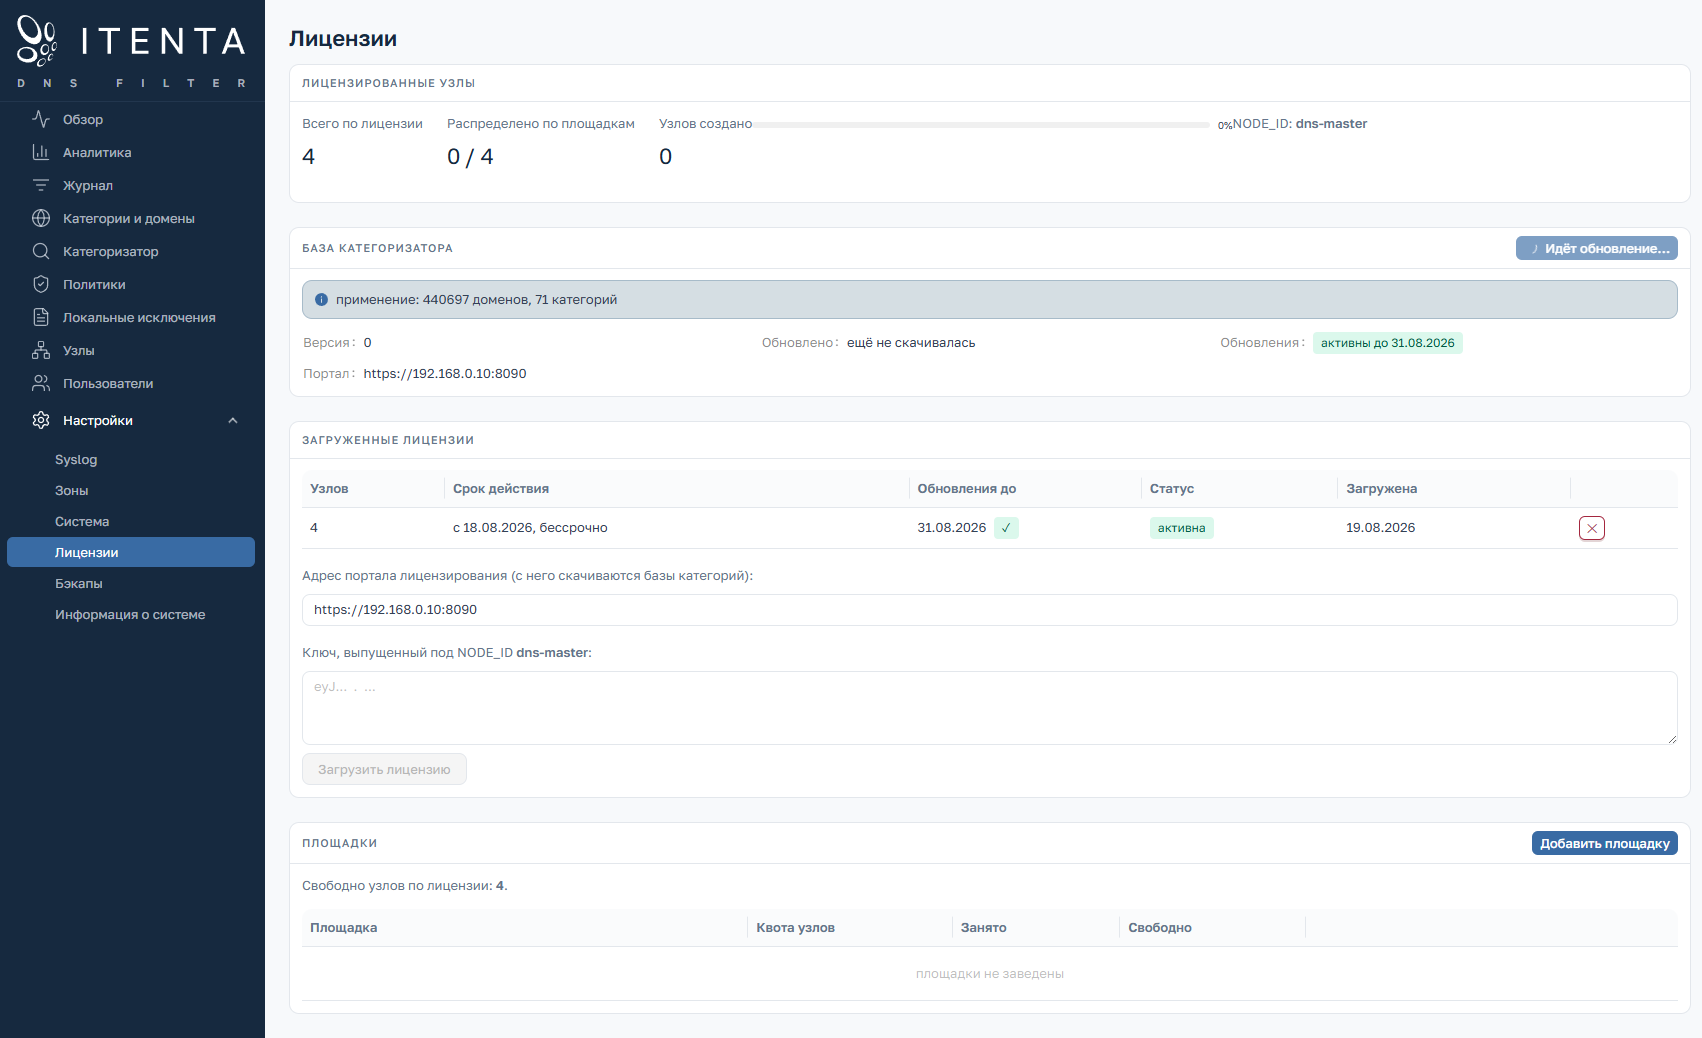Click the Идёт обновление button
Viewport: 1702px width, 1038px height.
[1597, 248]
